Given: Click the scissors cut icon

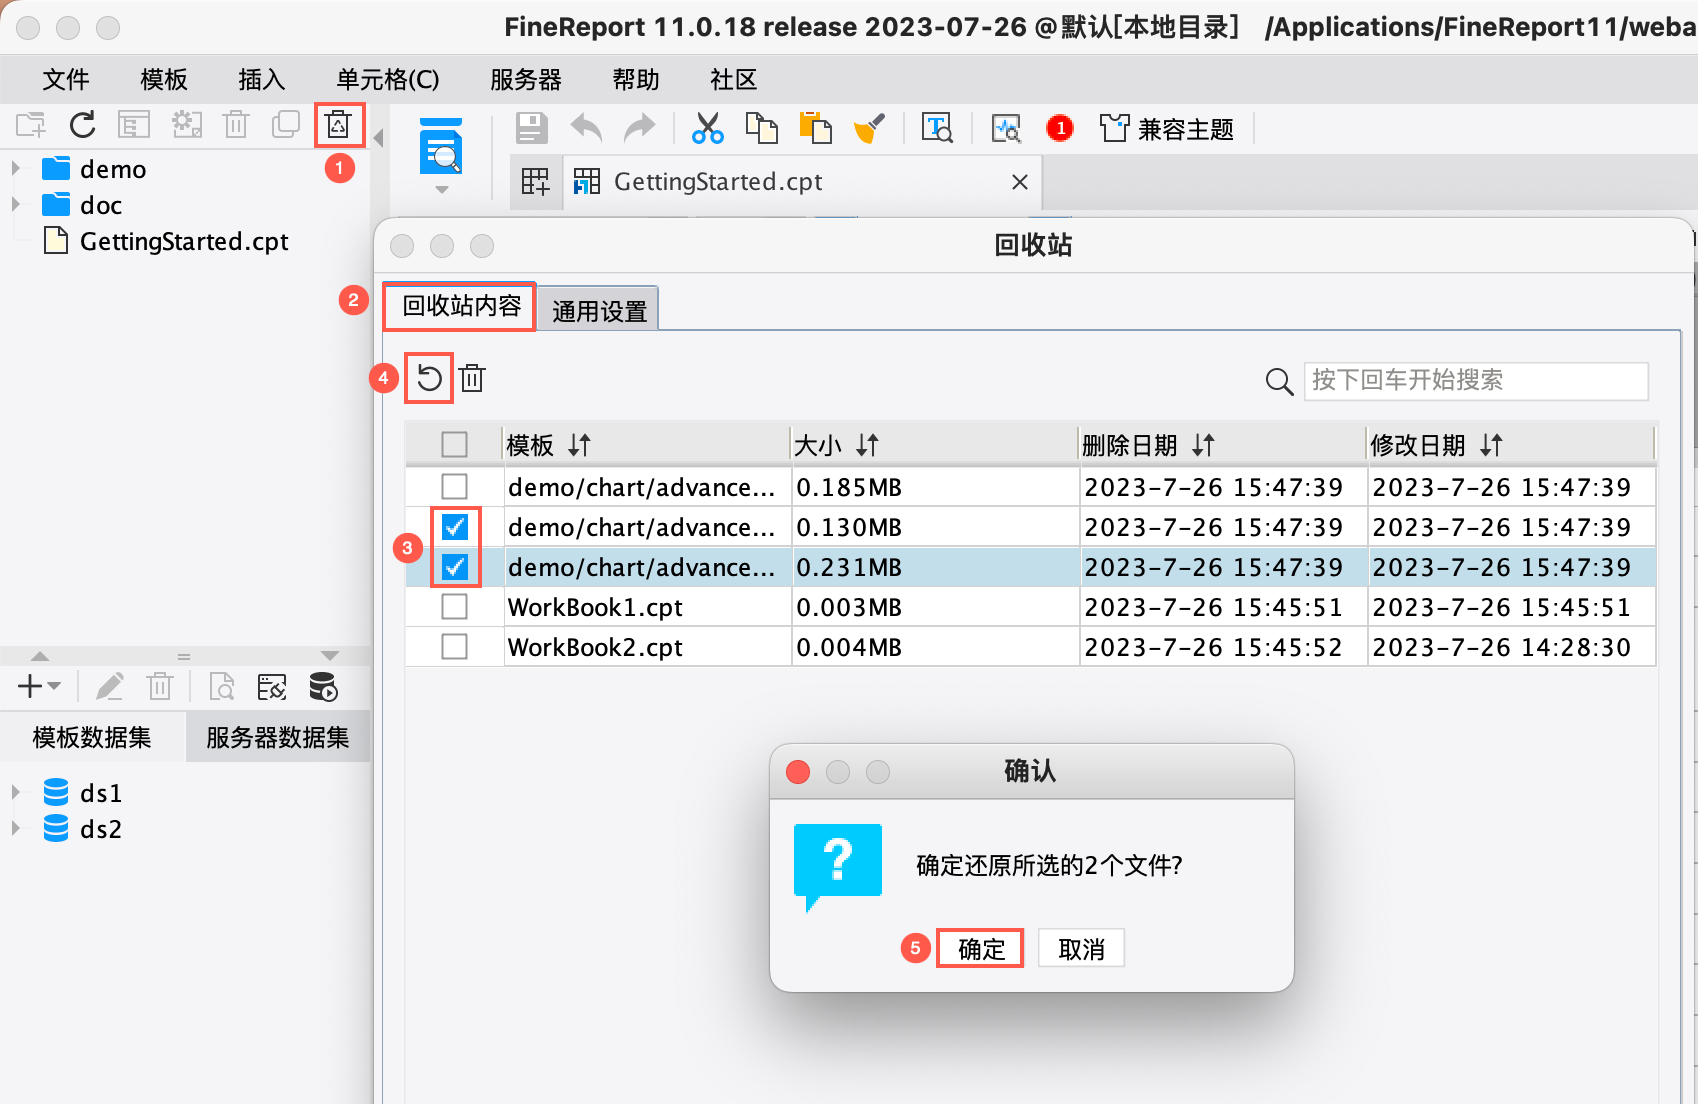Looking at the screenshot, I should [x=708, y=128].
